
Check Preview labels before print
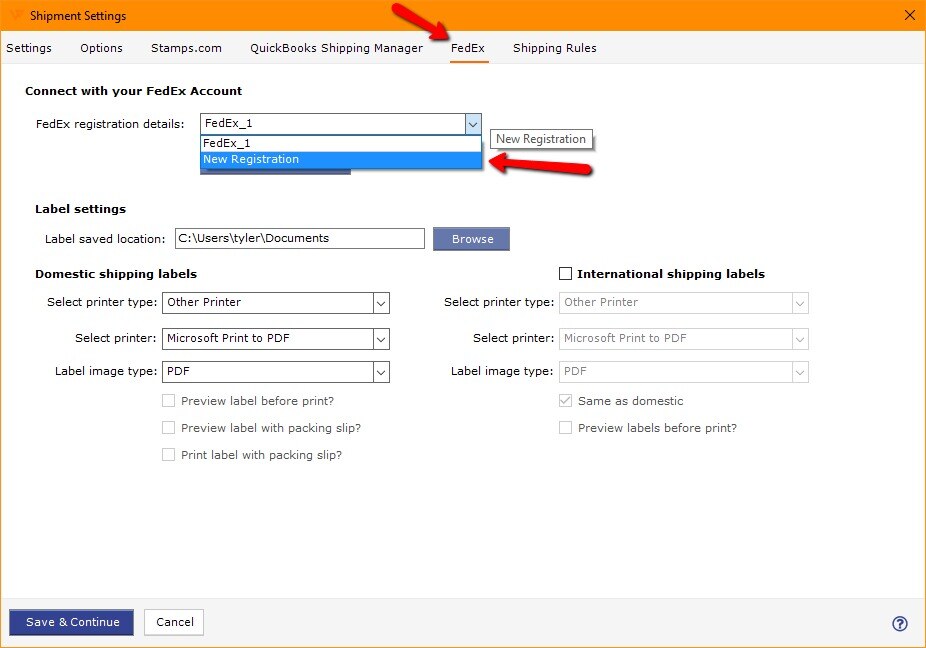[x=565, y=428]
